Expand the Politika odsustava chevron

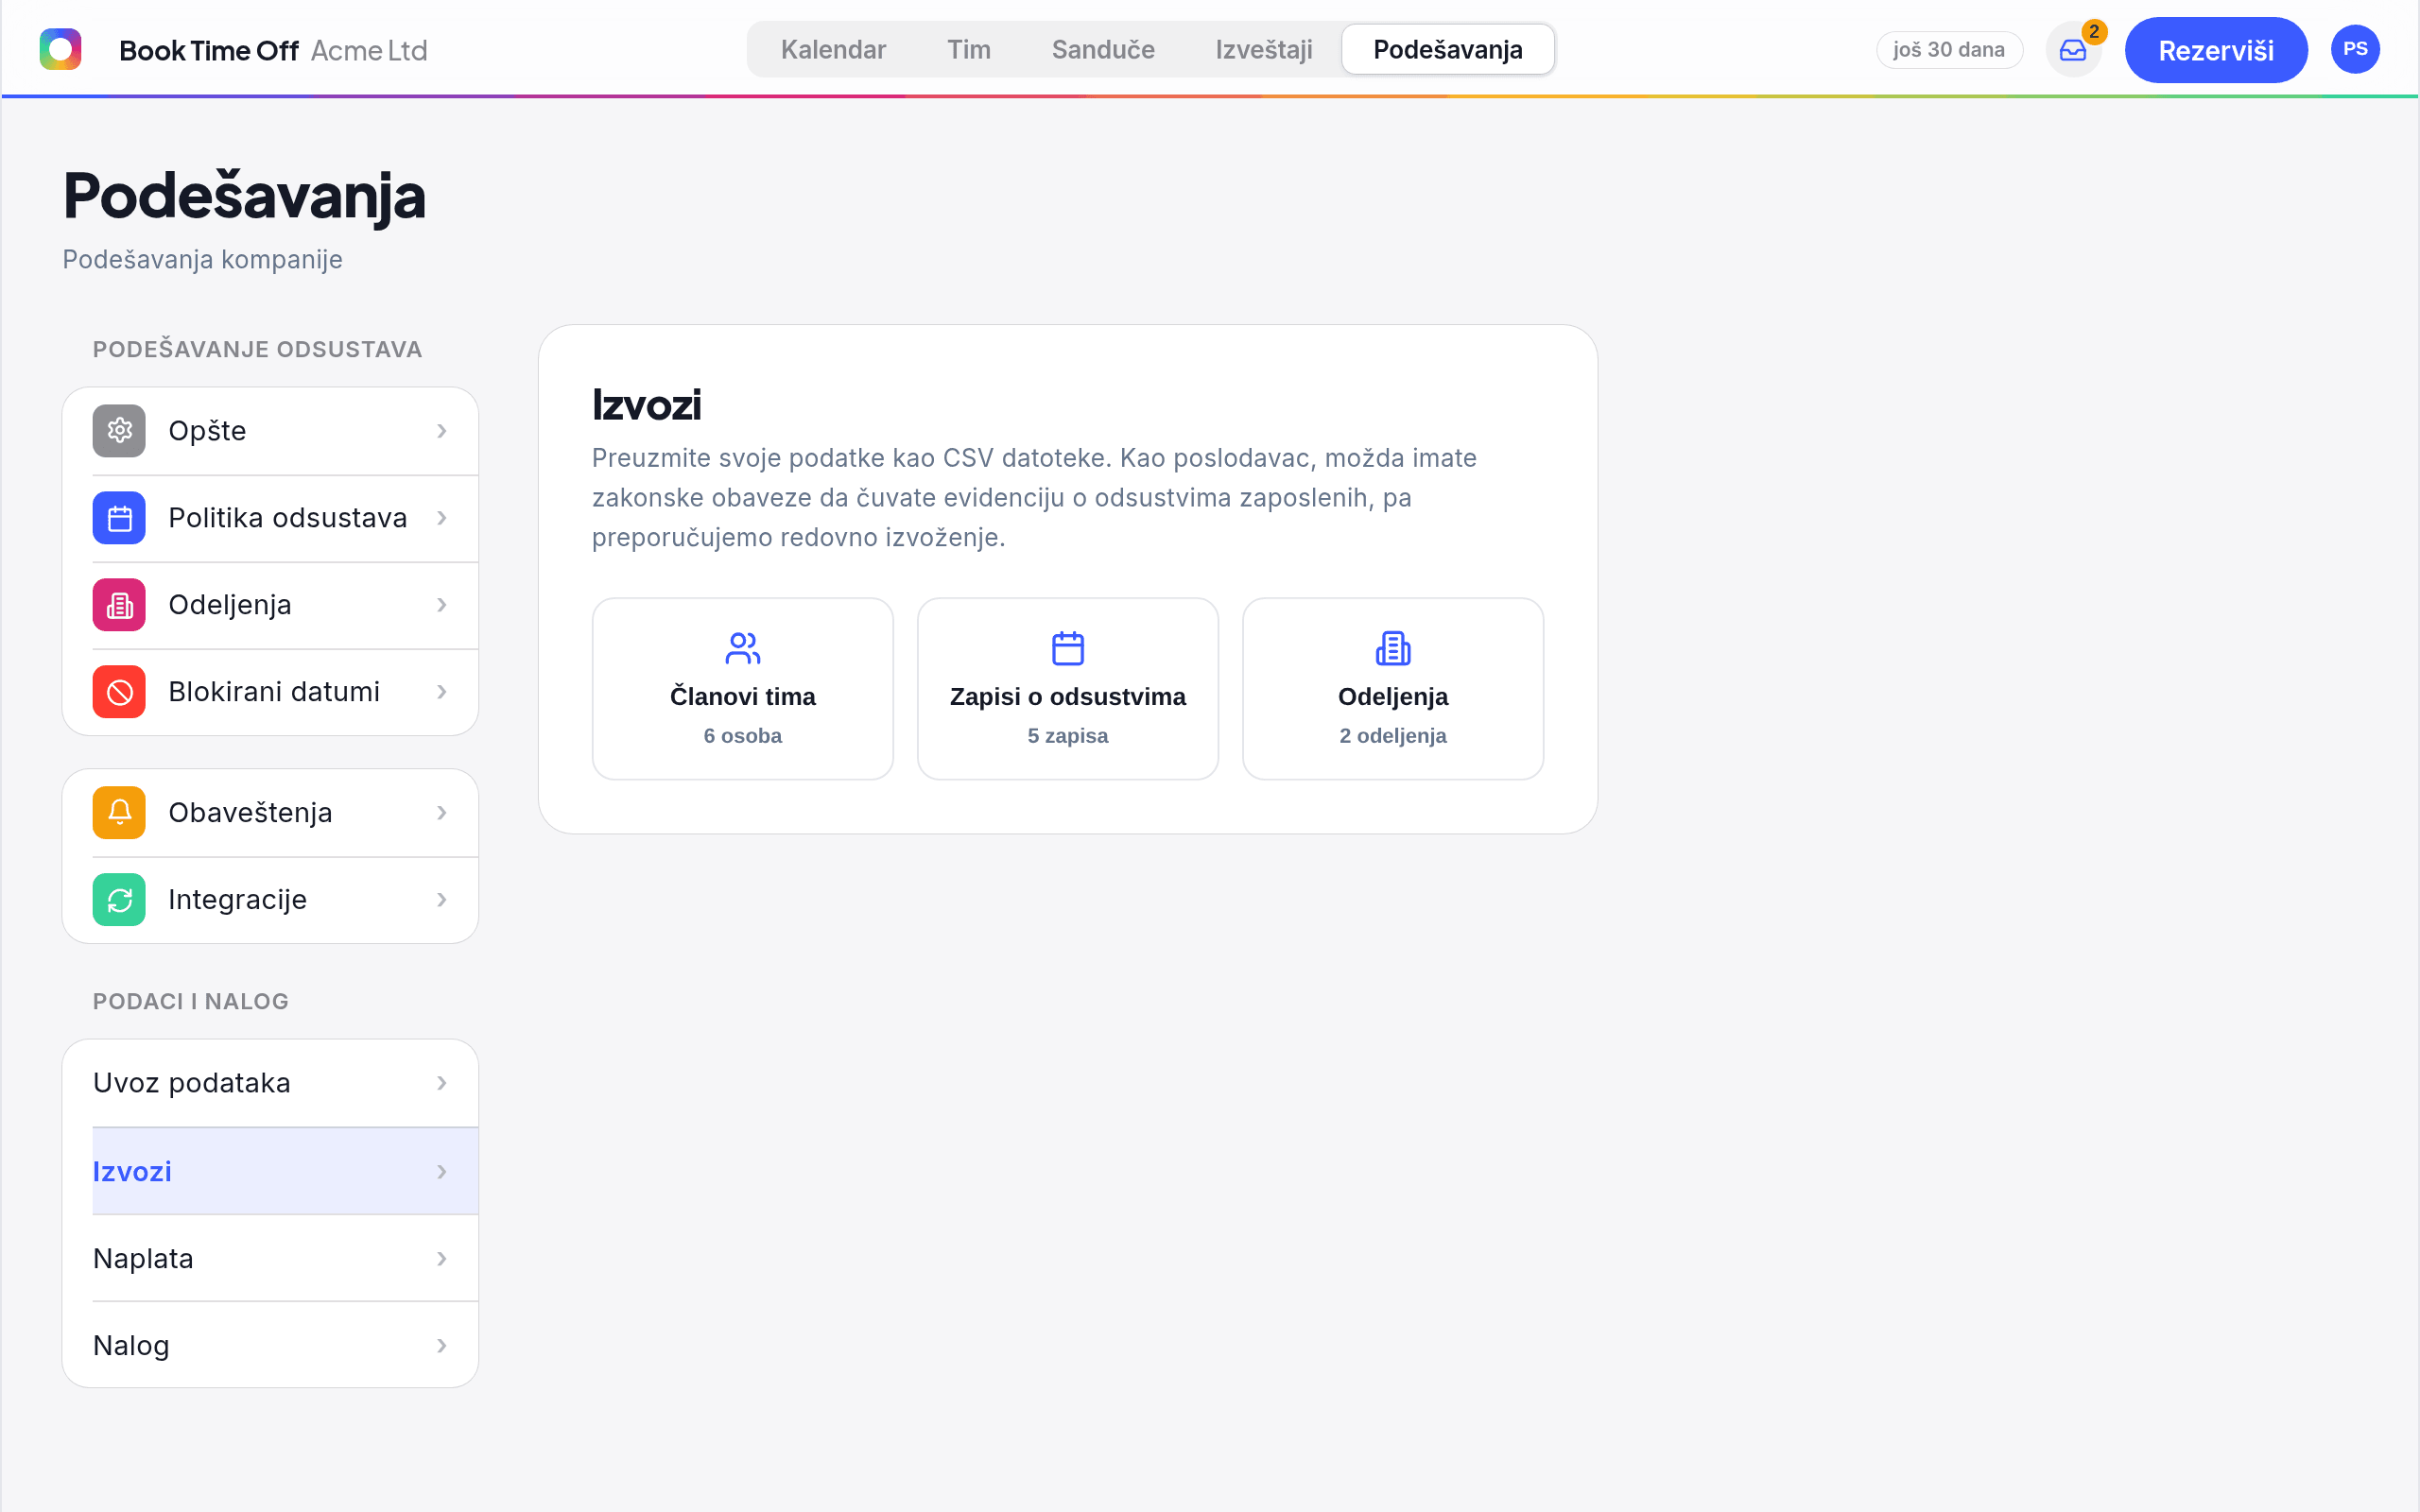pyautogui.click(x=442, y=518)
